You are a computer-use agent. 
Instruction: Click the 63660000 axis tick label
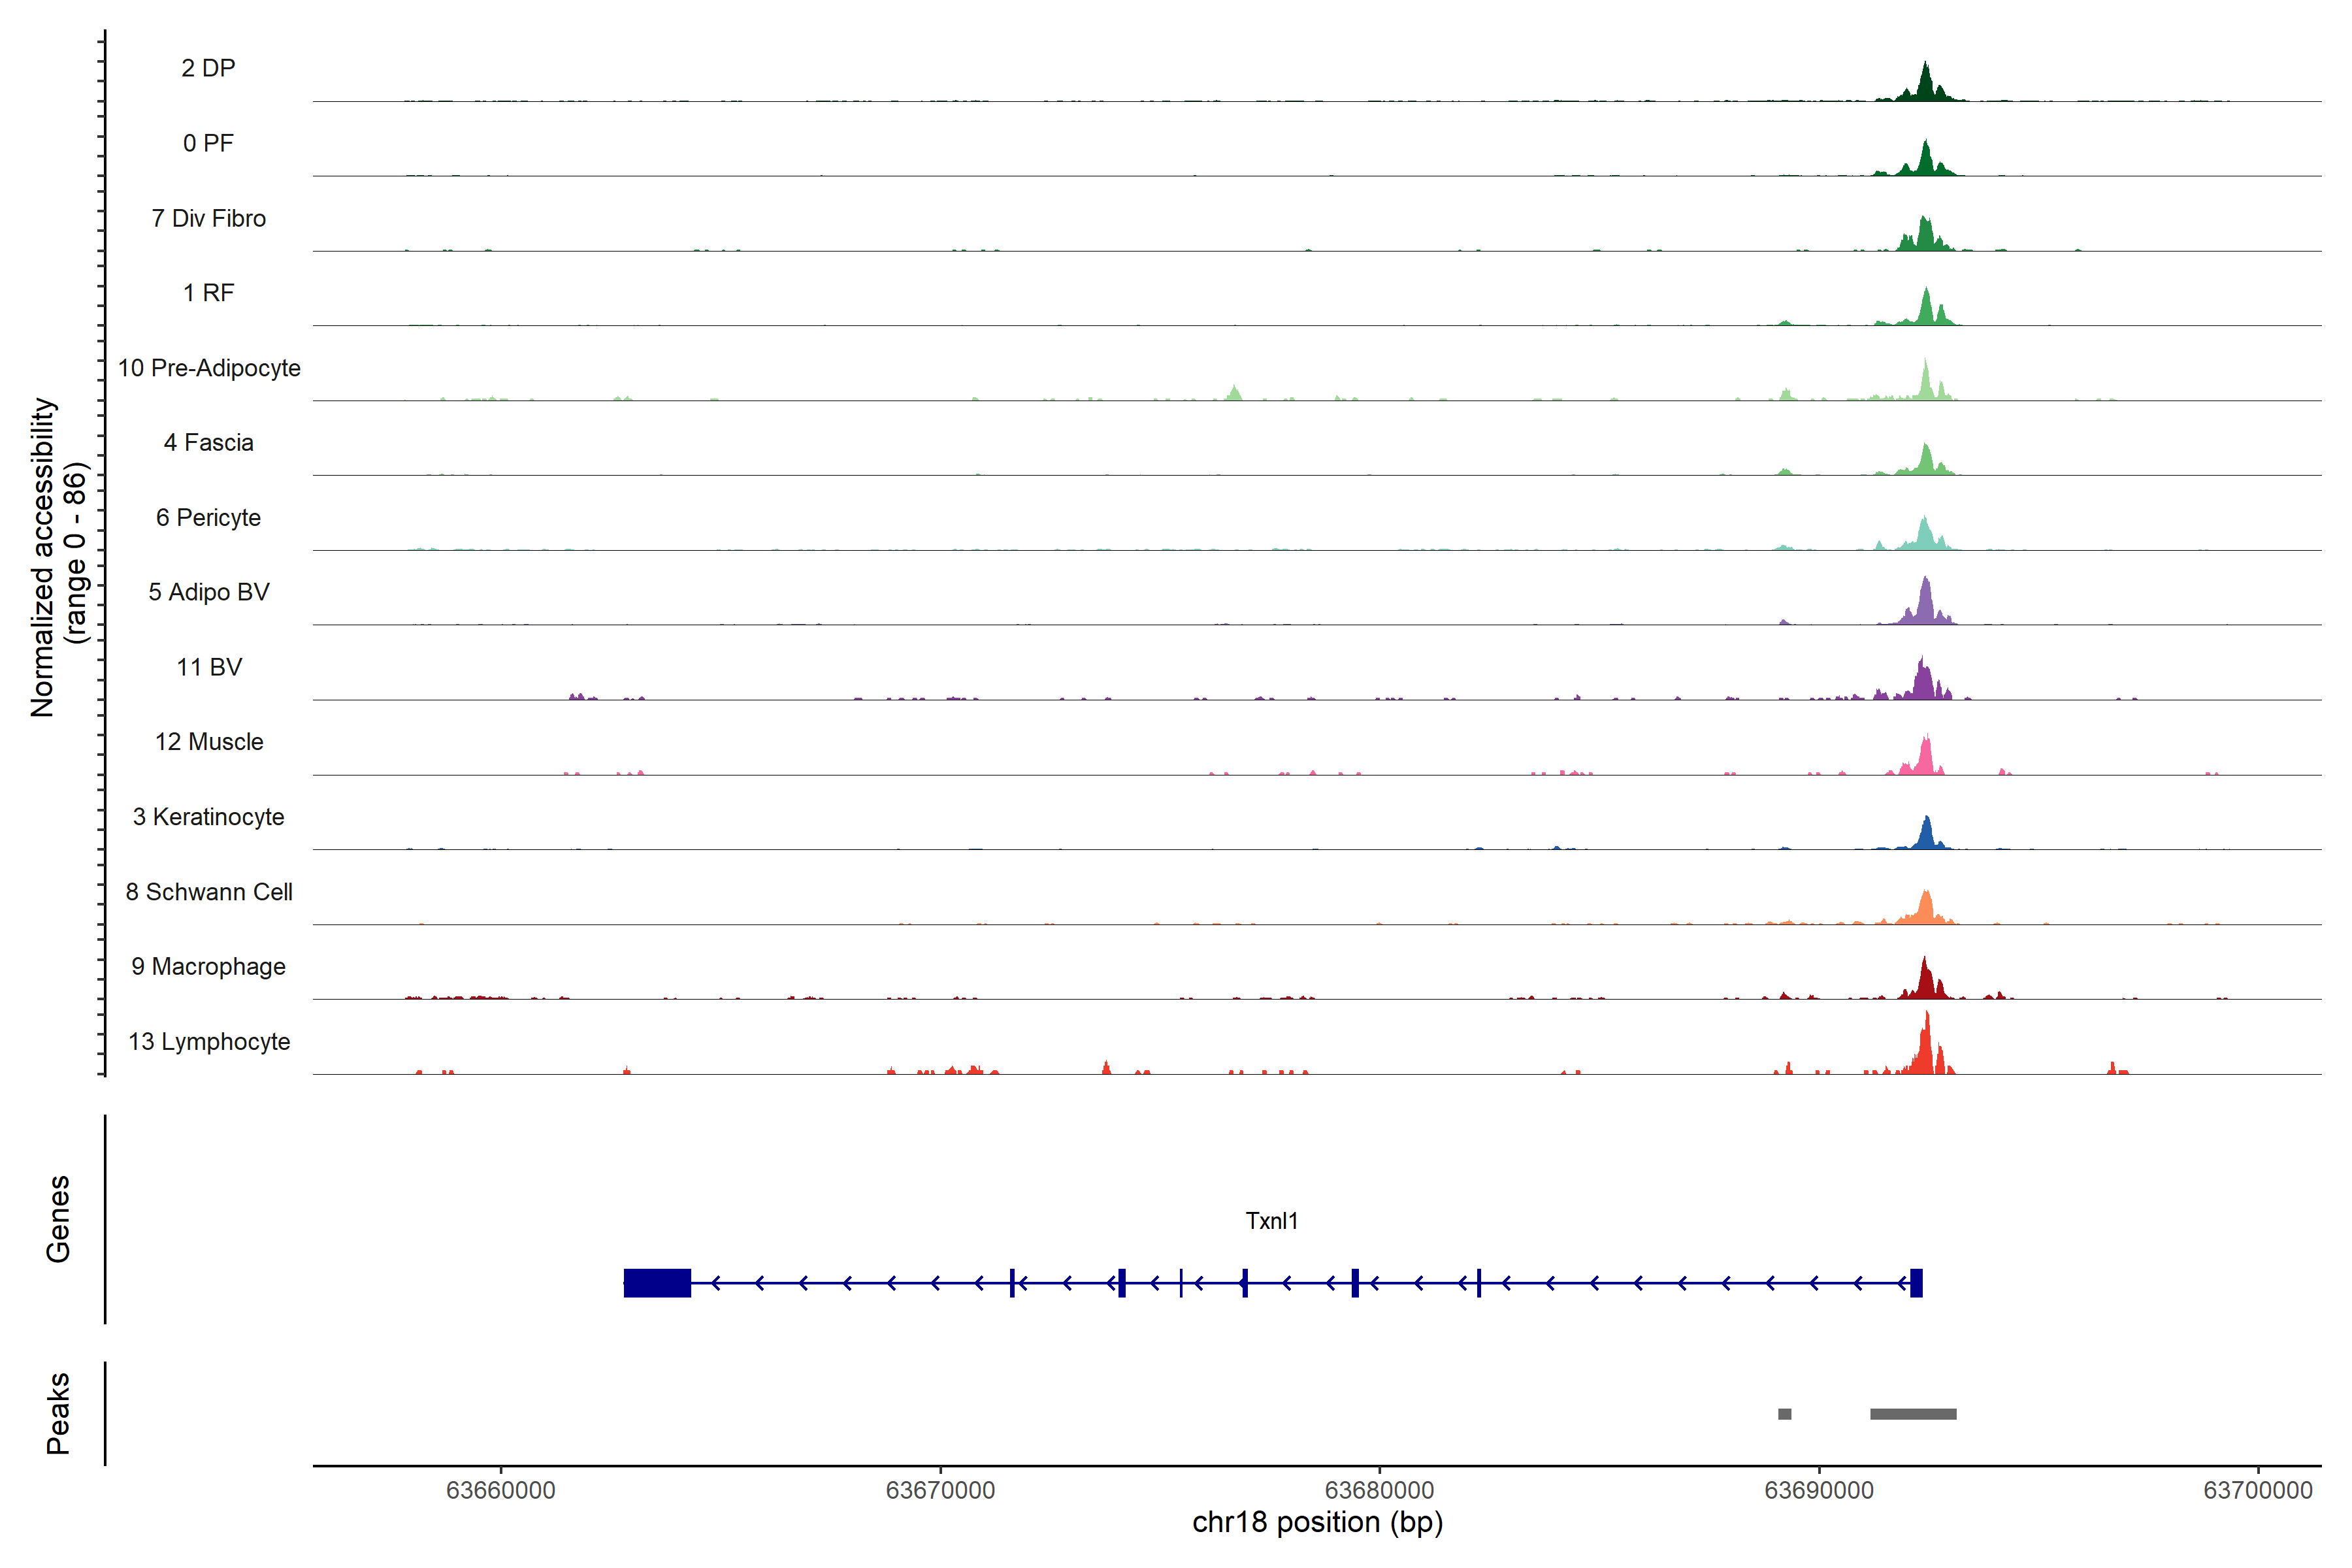tap(500, 1490)
